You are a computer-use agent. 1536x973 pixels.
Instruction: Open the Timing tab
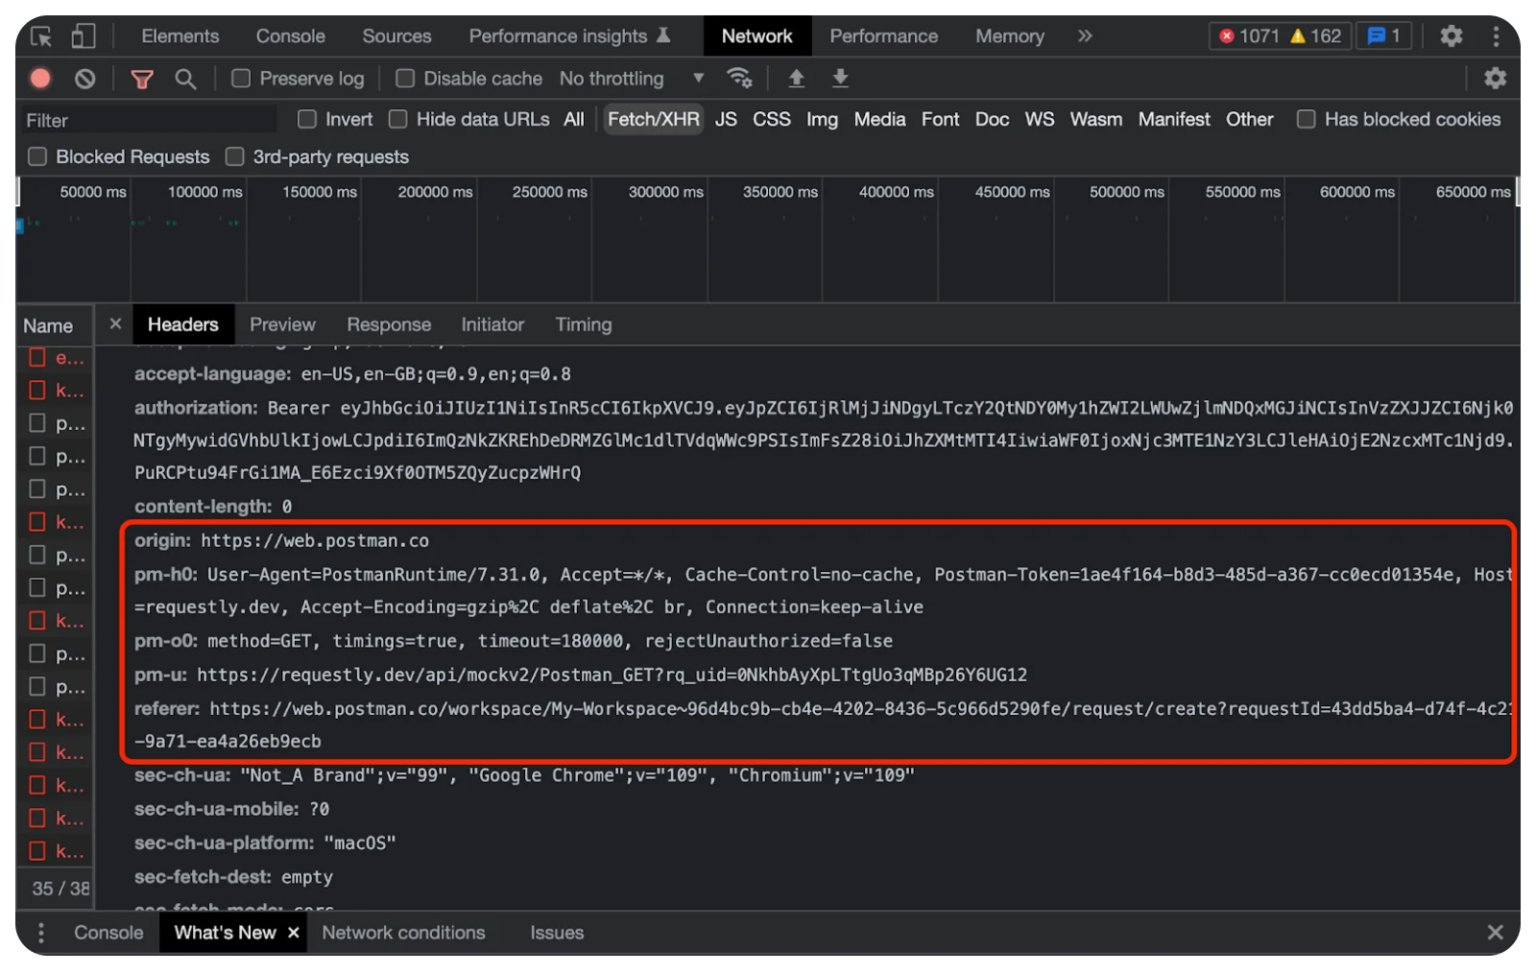coord(583,324)
